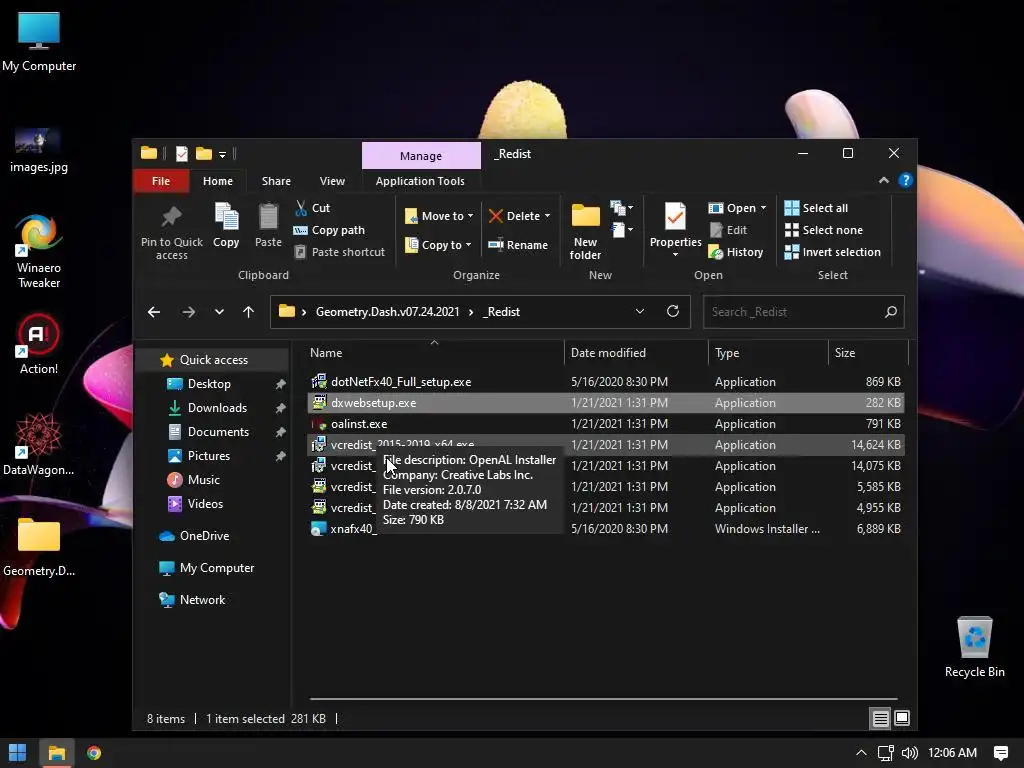This screenshot has height=768, width=1024.
Task: Open the Application Tools tab
Action: tap(420, 181)
